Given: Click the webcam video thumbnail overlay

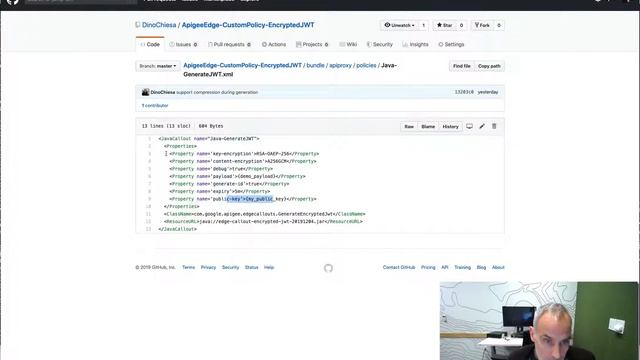Looking at the screenshot, I should pos(539,321).
